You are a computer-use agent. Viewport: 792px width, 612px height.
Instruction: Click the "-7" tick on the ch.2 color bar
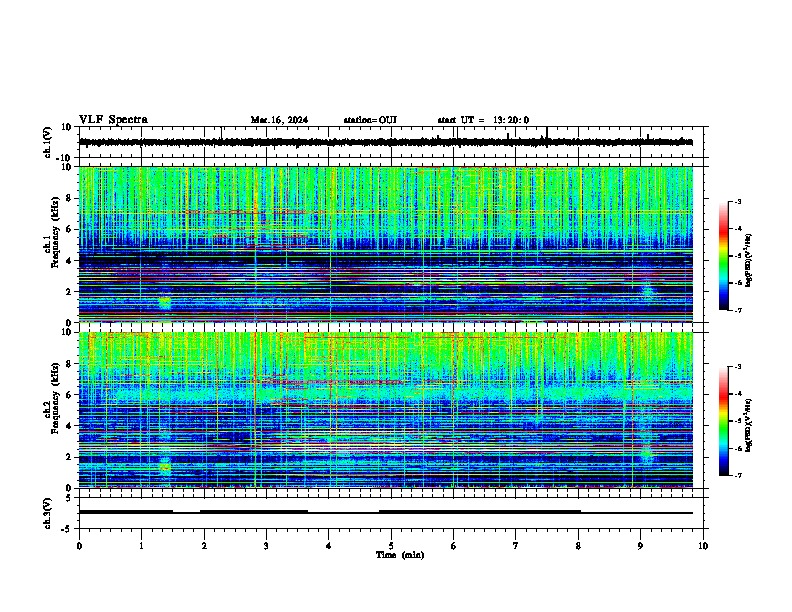[738, 476]
